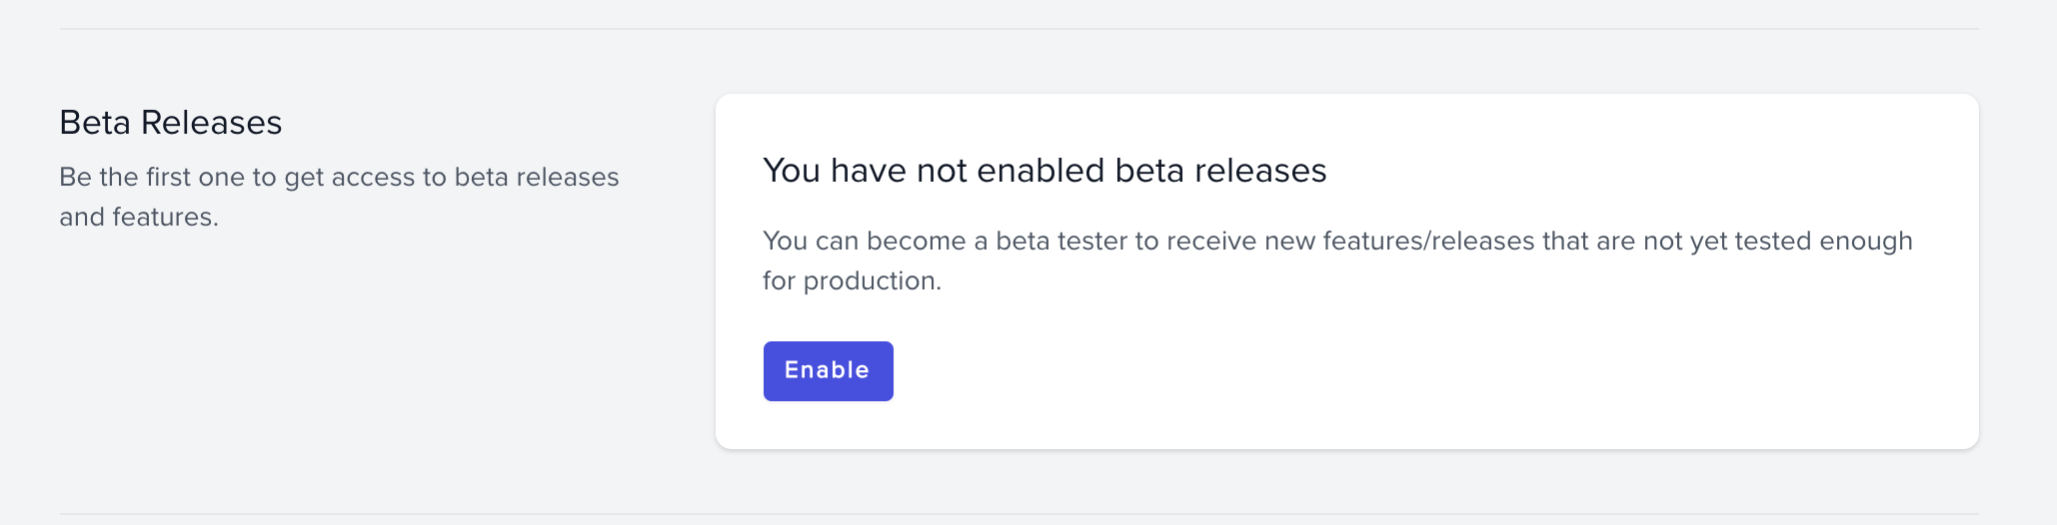Click the Enable button
This screenshot has width=2057, height=525.
coord(828,371)
